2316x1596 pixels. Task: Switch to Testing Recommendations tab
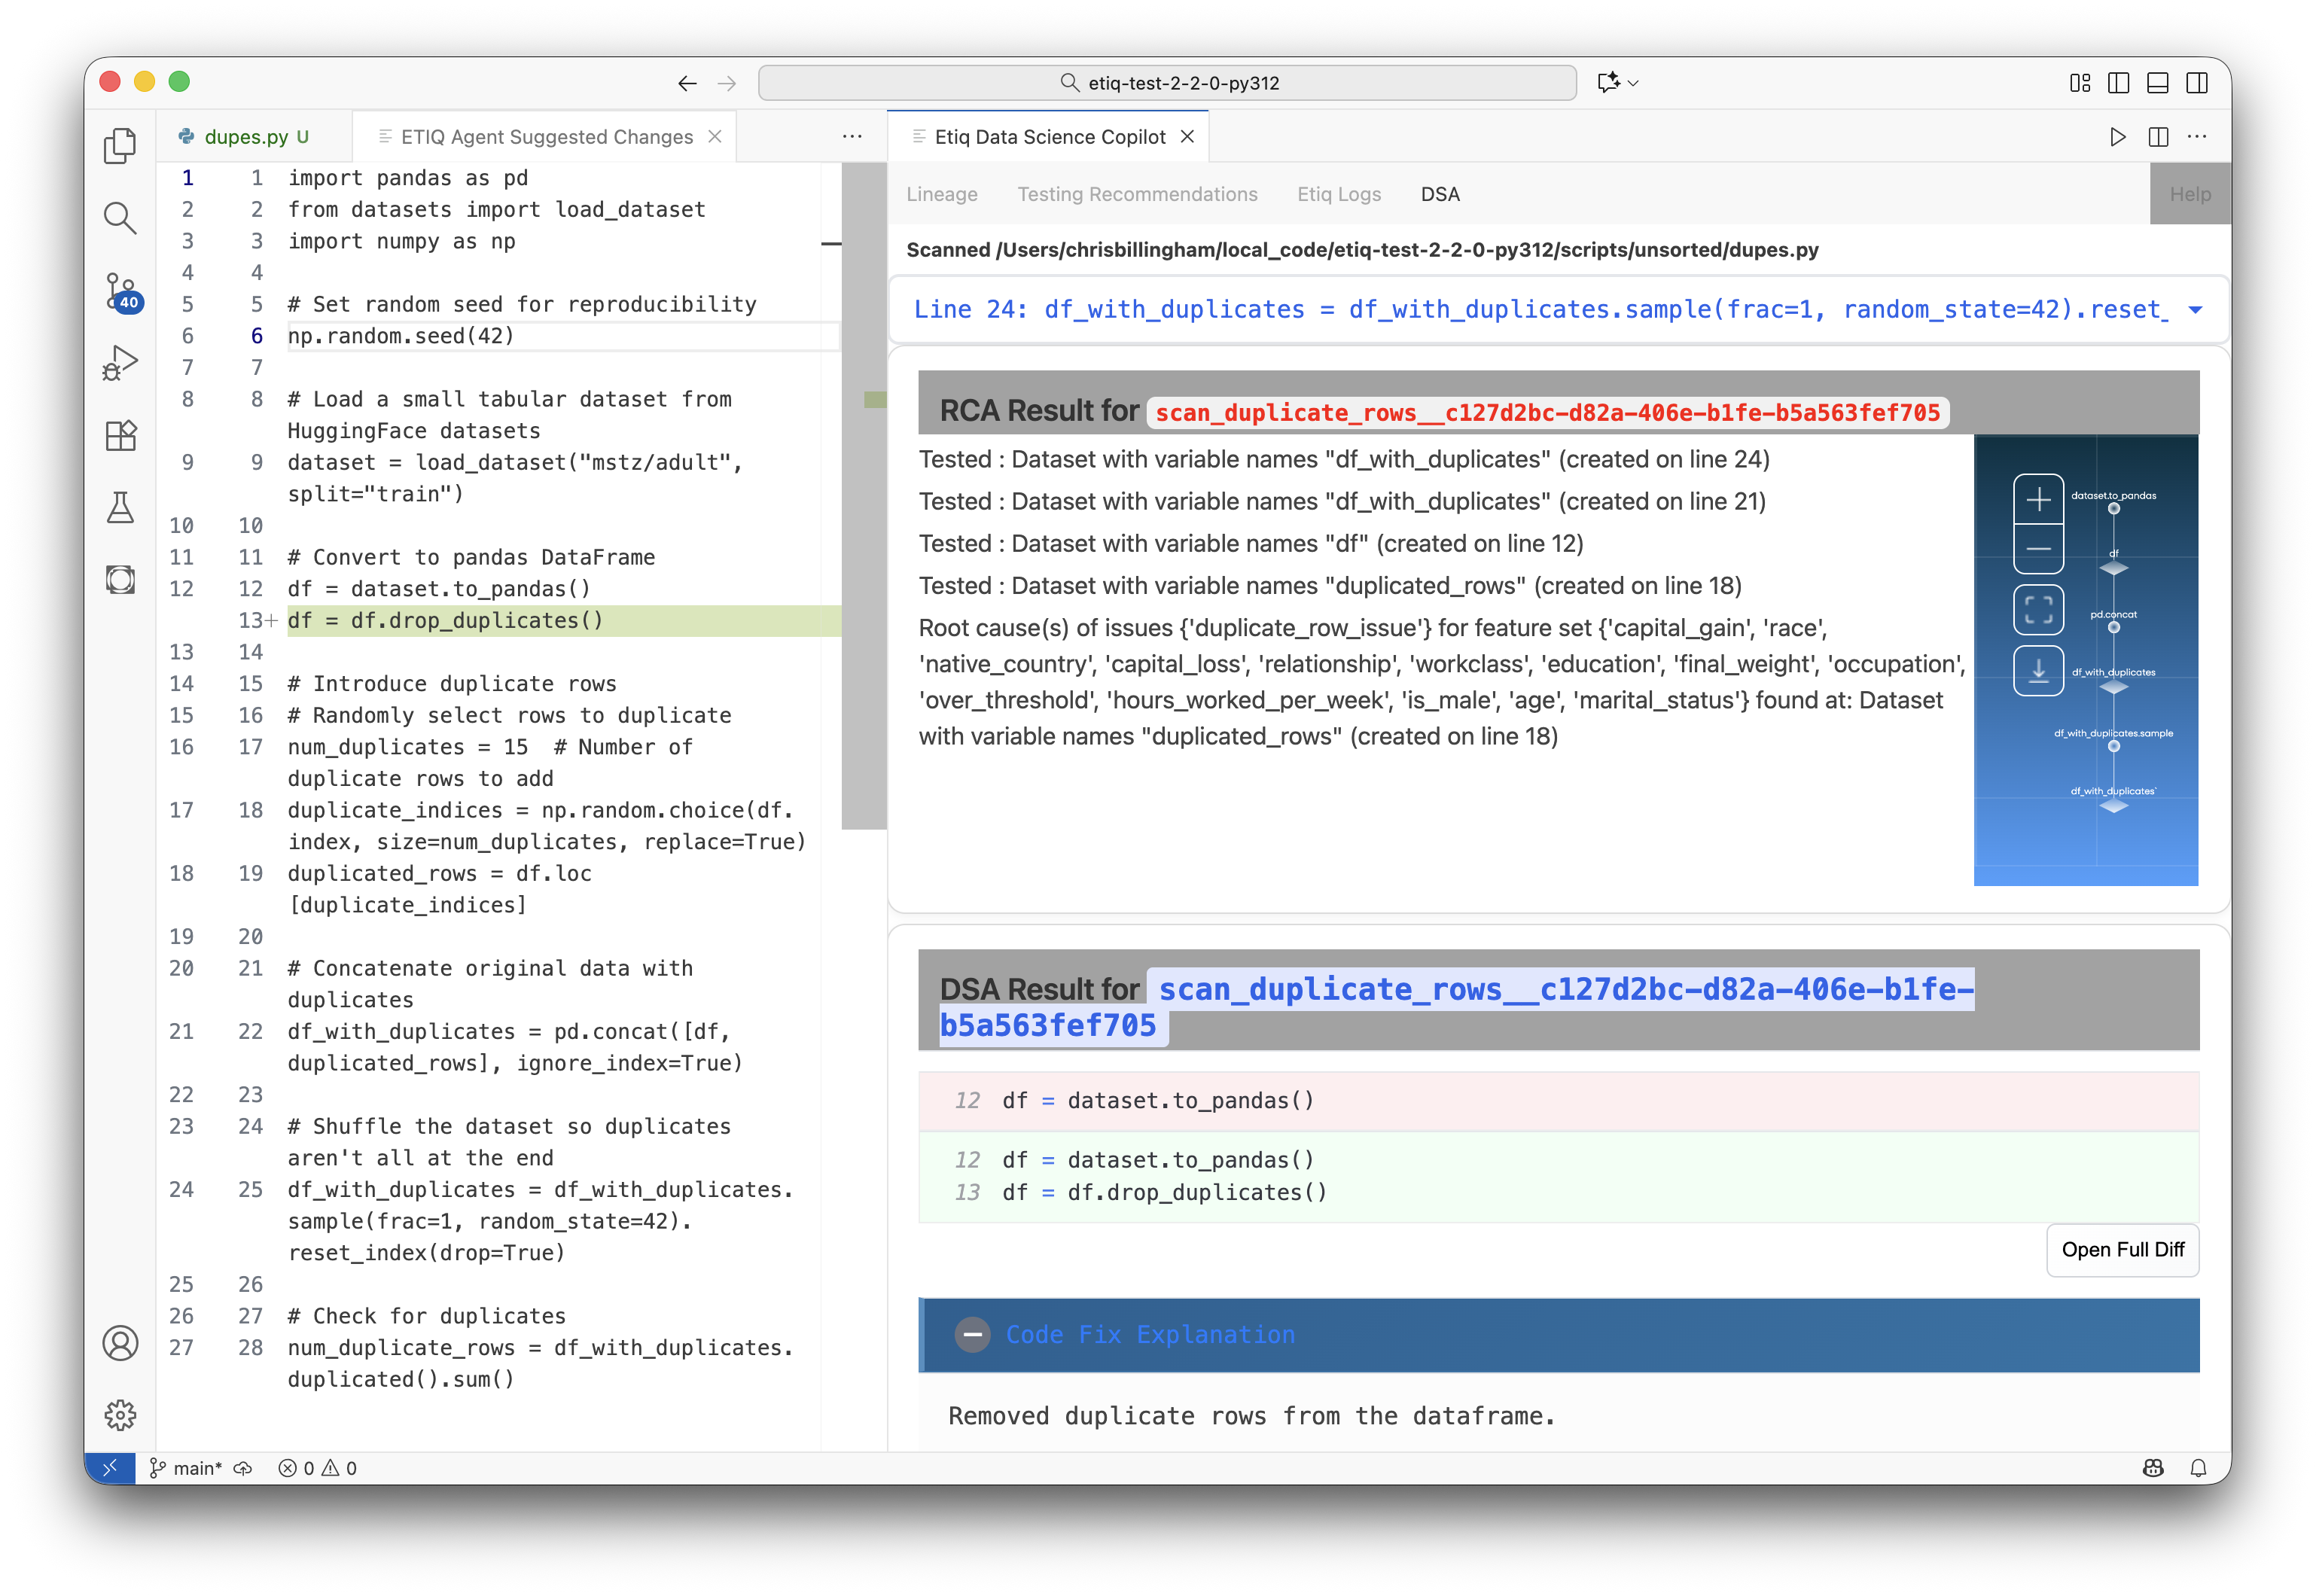(x=1137, y=194)
